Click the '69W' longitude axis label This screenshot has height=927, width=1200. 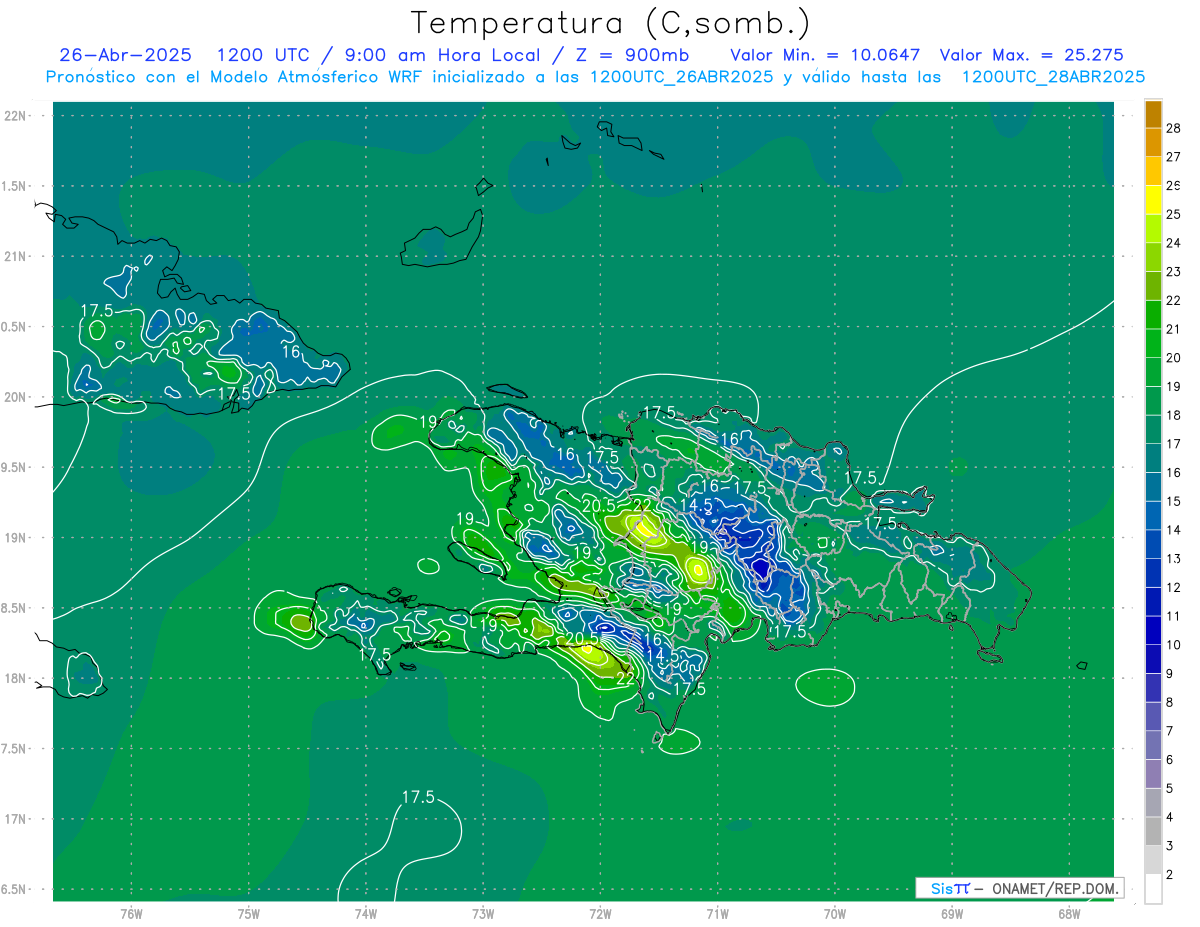pos(952,913)
